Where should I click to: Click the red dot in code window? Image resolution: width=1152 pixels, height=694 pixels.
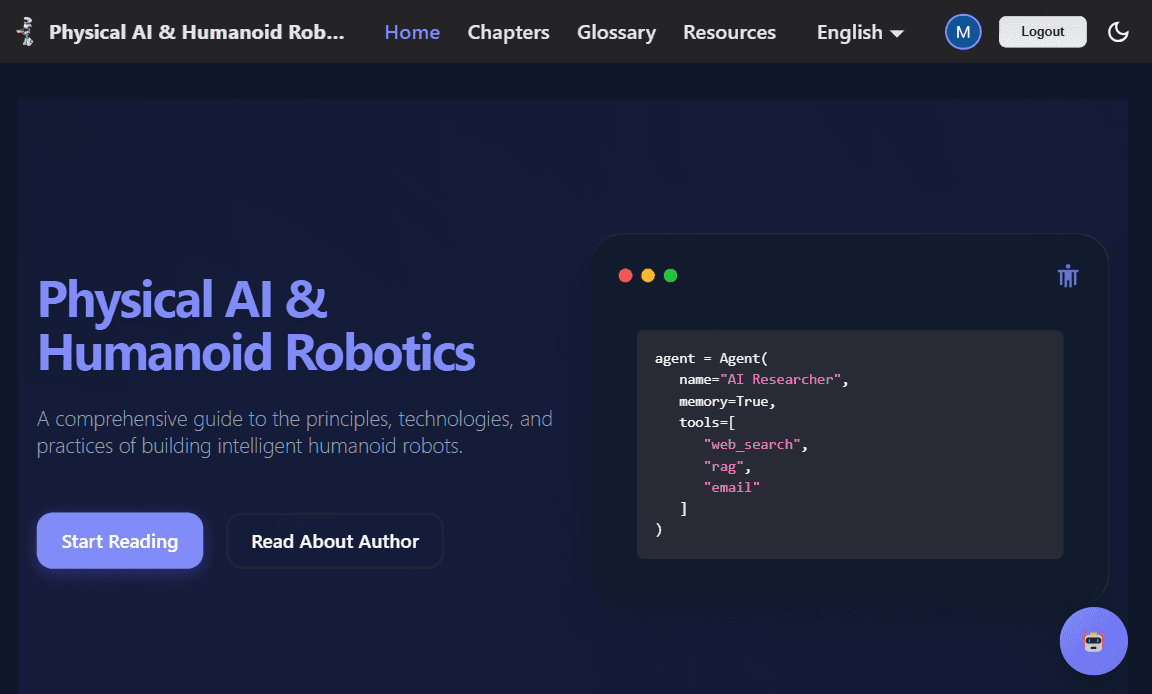coord(625,275)
